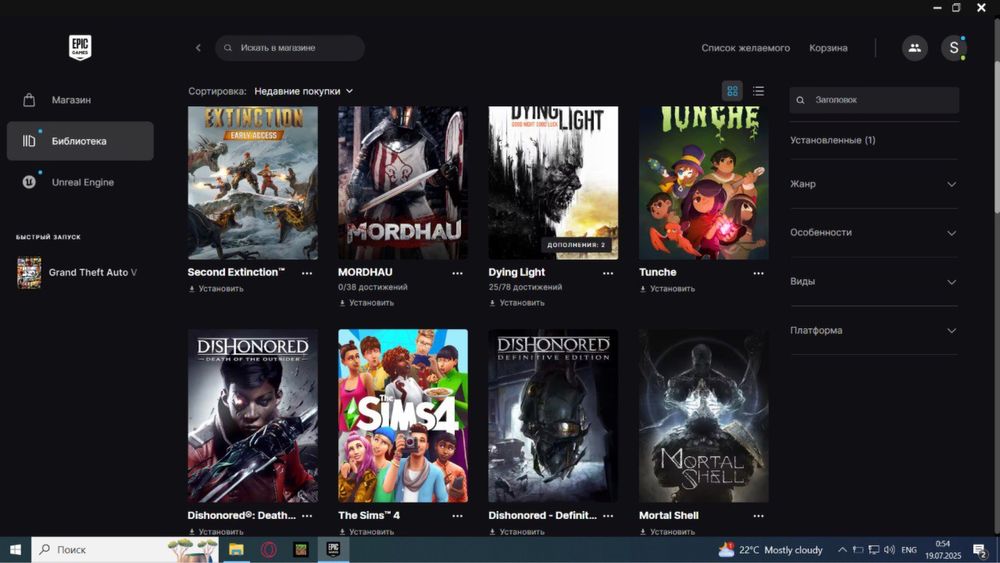Click the Windows taskbar search box
1000x563 pixels.
click(124, 550)
